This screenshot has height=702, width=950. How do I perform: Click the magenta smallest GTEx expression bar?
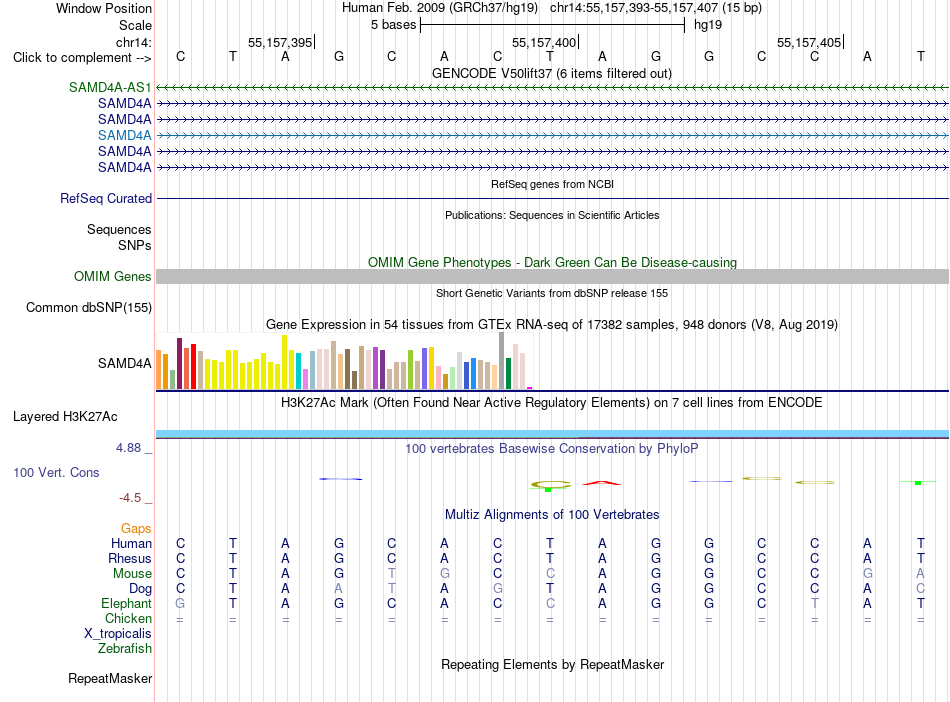(x=530, y=388)
